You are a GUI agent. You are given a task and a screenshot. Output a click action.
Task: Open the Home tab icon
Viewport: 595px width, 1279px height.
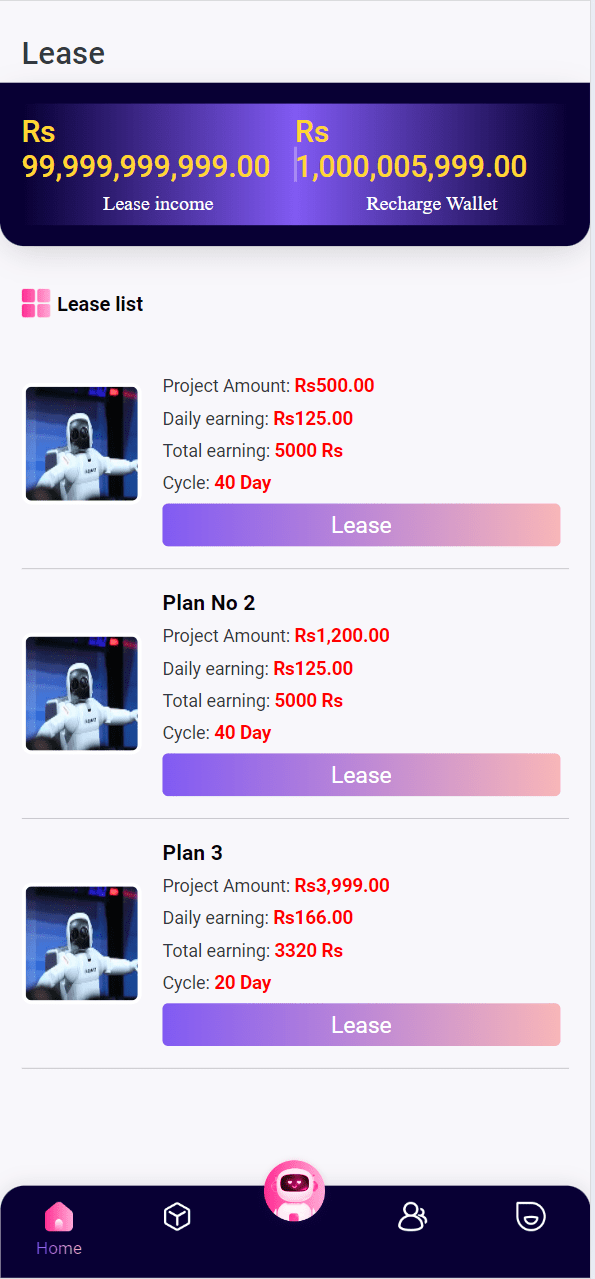[59, 1216]
